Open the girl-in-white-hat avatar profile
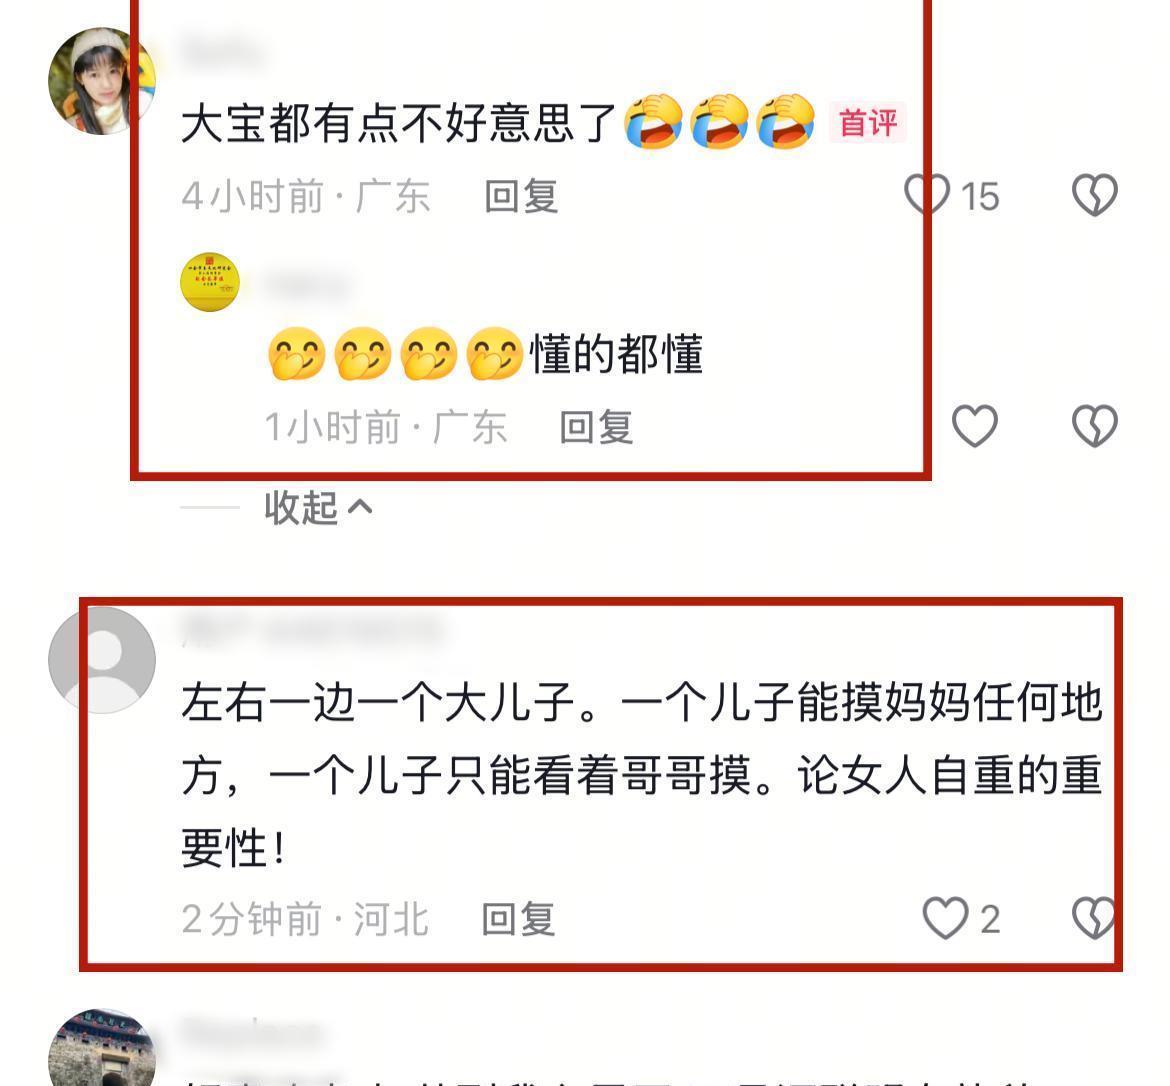Image resolution: width=1170 pixels, height=1086 pixels. 101,81
